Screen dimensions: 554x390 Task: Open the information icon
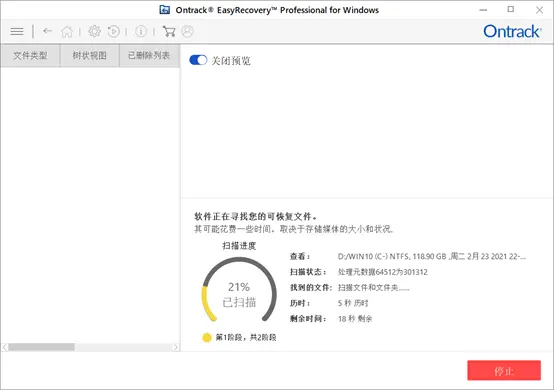click(x=141, y=31)
